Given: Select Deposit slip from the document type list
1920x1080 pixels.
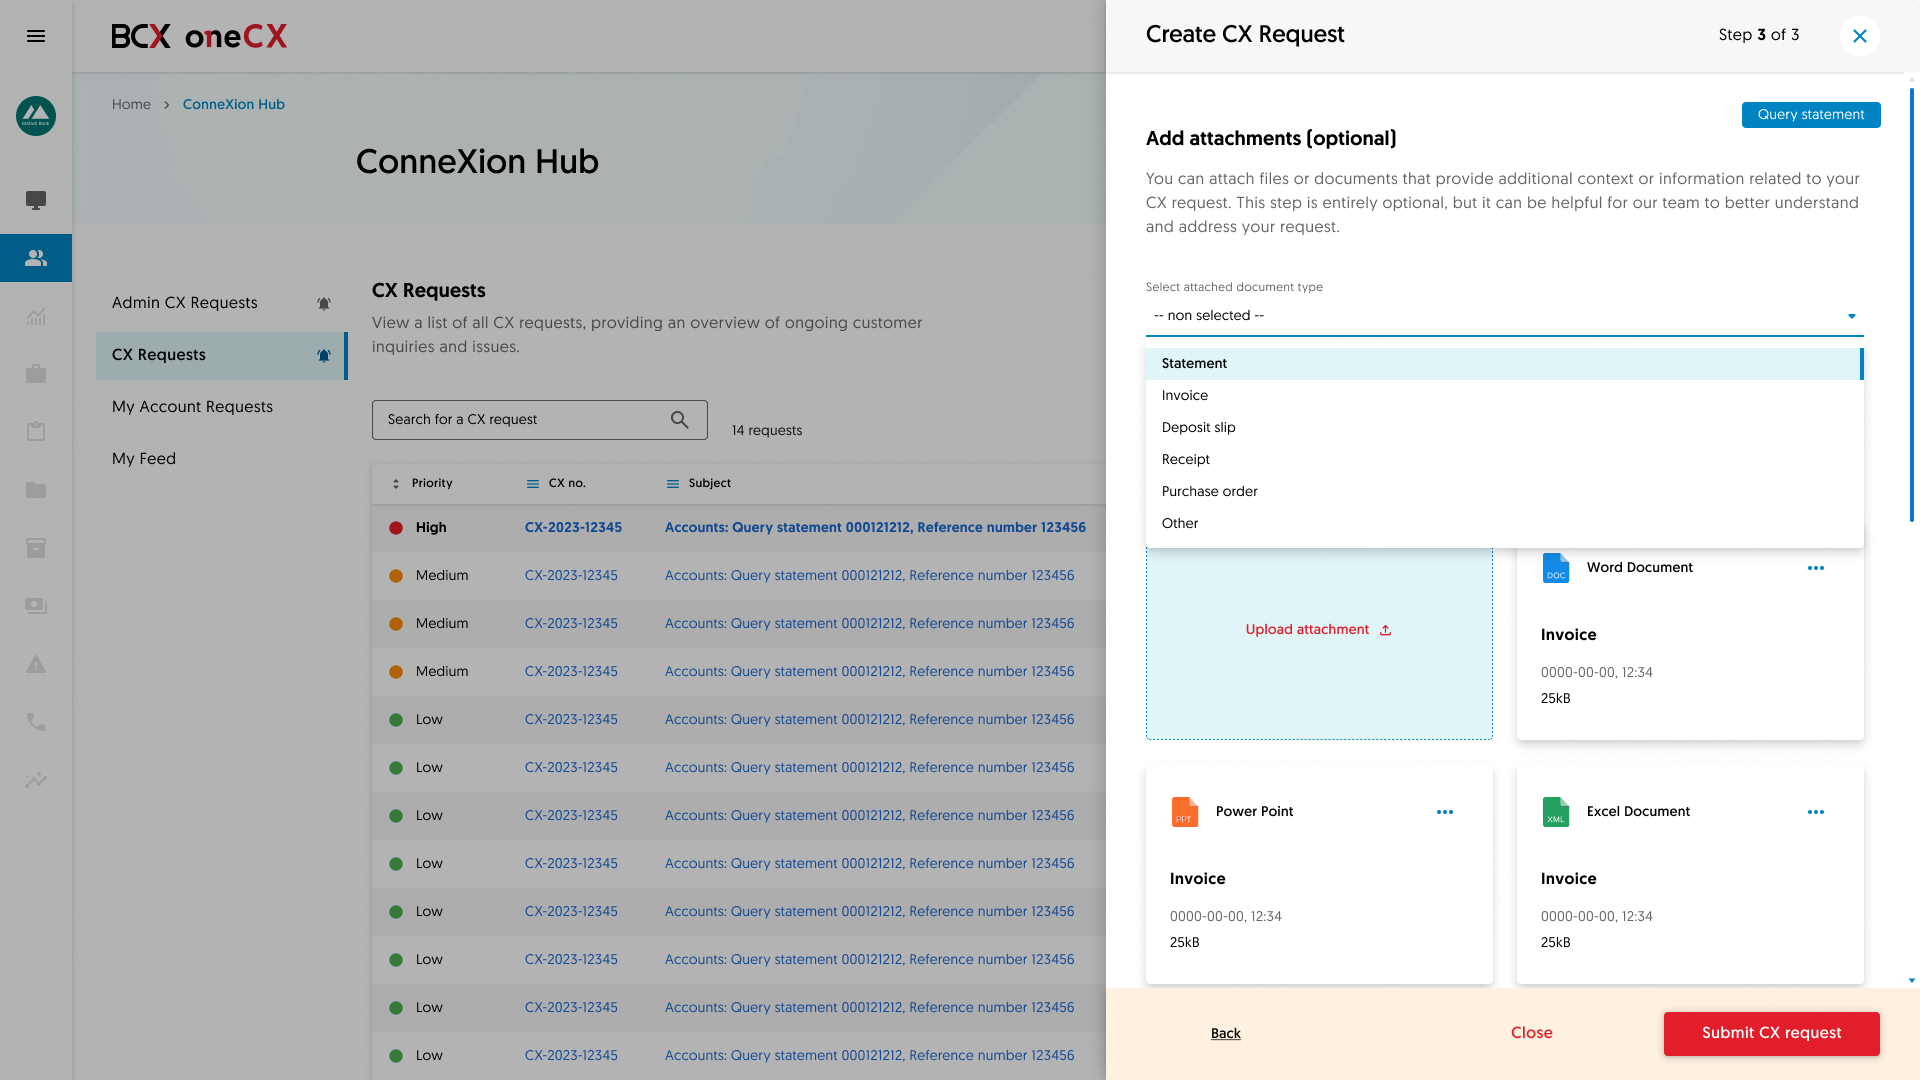Looking at the screenshot, I should coord(1198,427).
